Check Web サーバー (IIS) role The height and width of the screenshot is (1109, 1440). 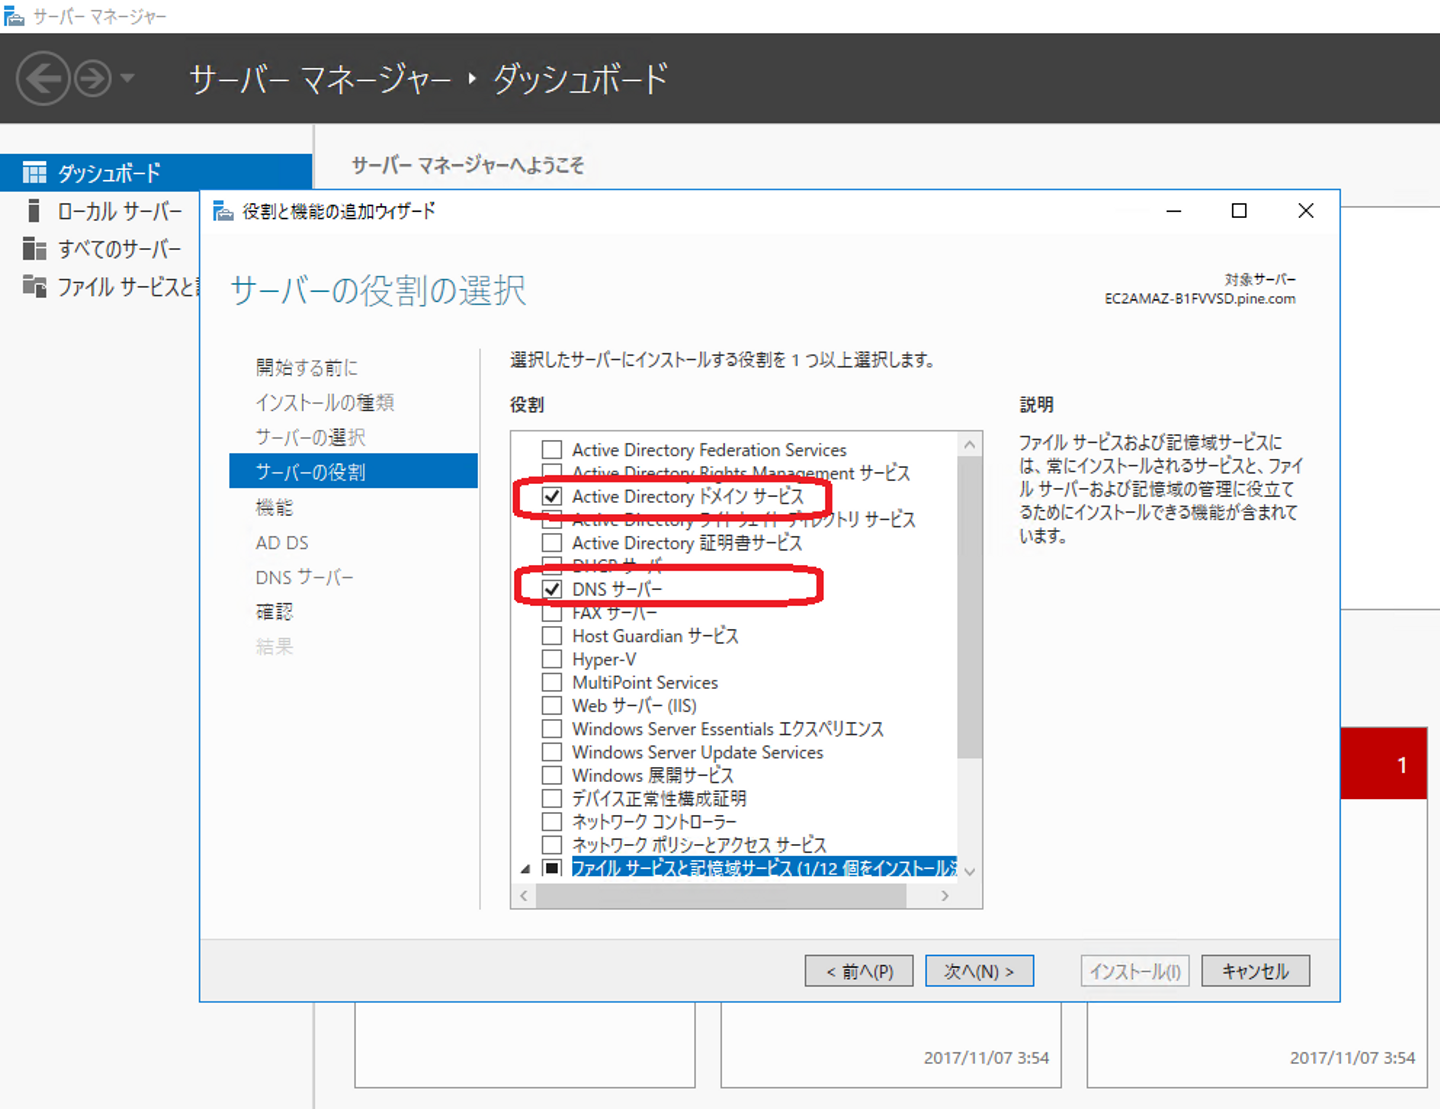point(552,706)
